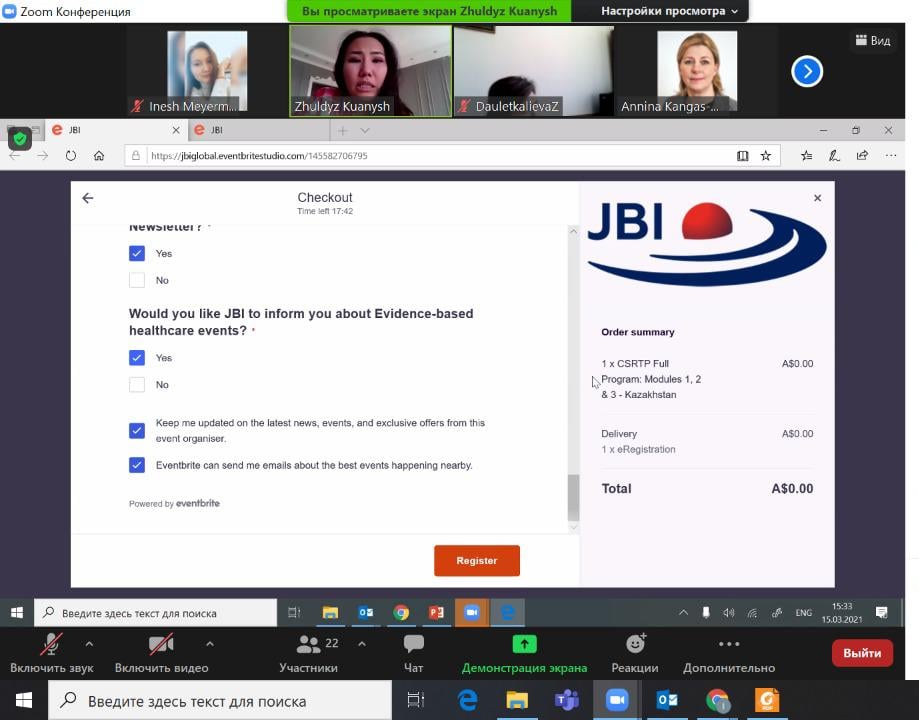Open the Реакции reactions menu
This screenshot has width=919, height=720.
pos(635,645)
